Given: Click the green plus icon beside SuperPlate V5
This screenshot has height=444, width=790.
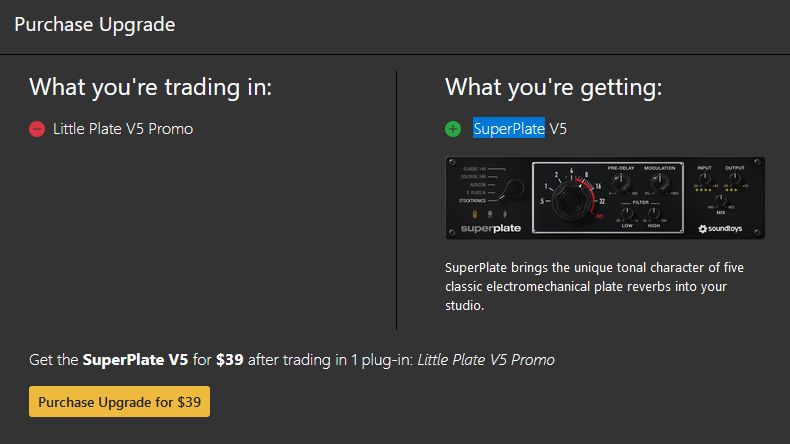Looking at the screenshot, I should pos(453,129).
